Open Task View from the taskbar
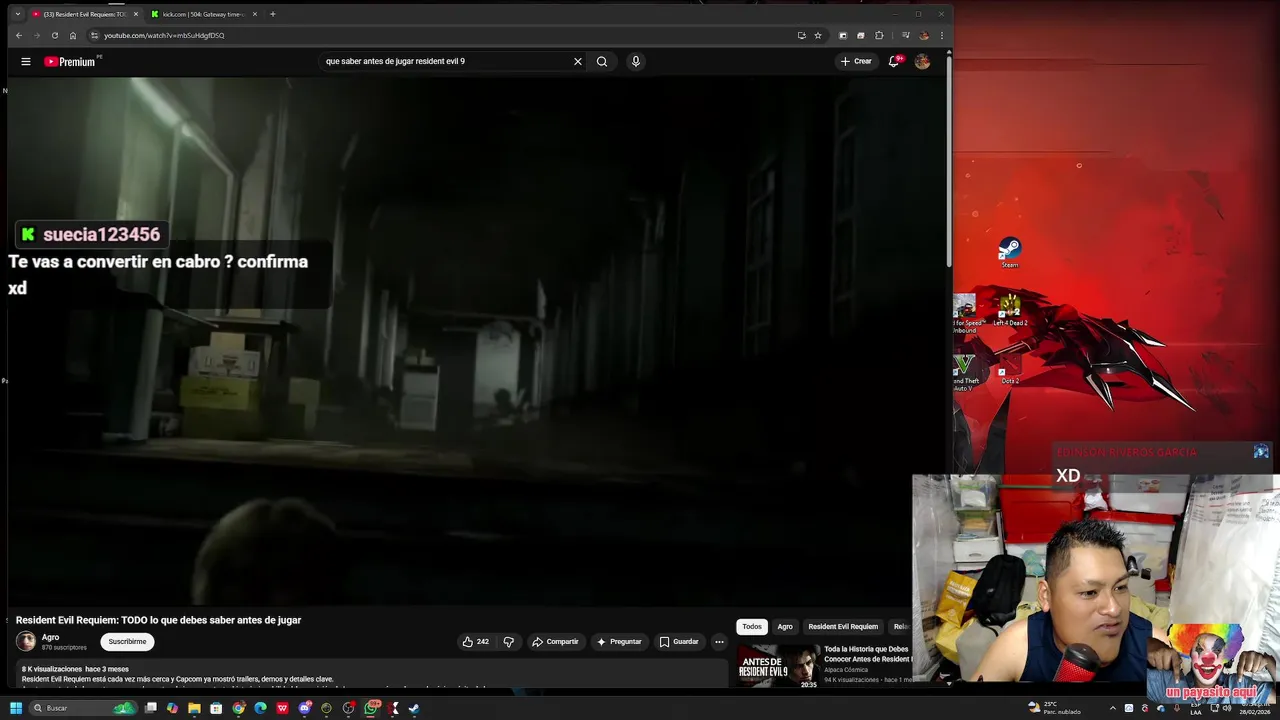The width and height of the screenshot is (1280, 720). [x=150, y=708]
